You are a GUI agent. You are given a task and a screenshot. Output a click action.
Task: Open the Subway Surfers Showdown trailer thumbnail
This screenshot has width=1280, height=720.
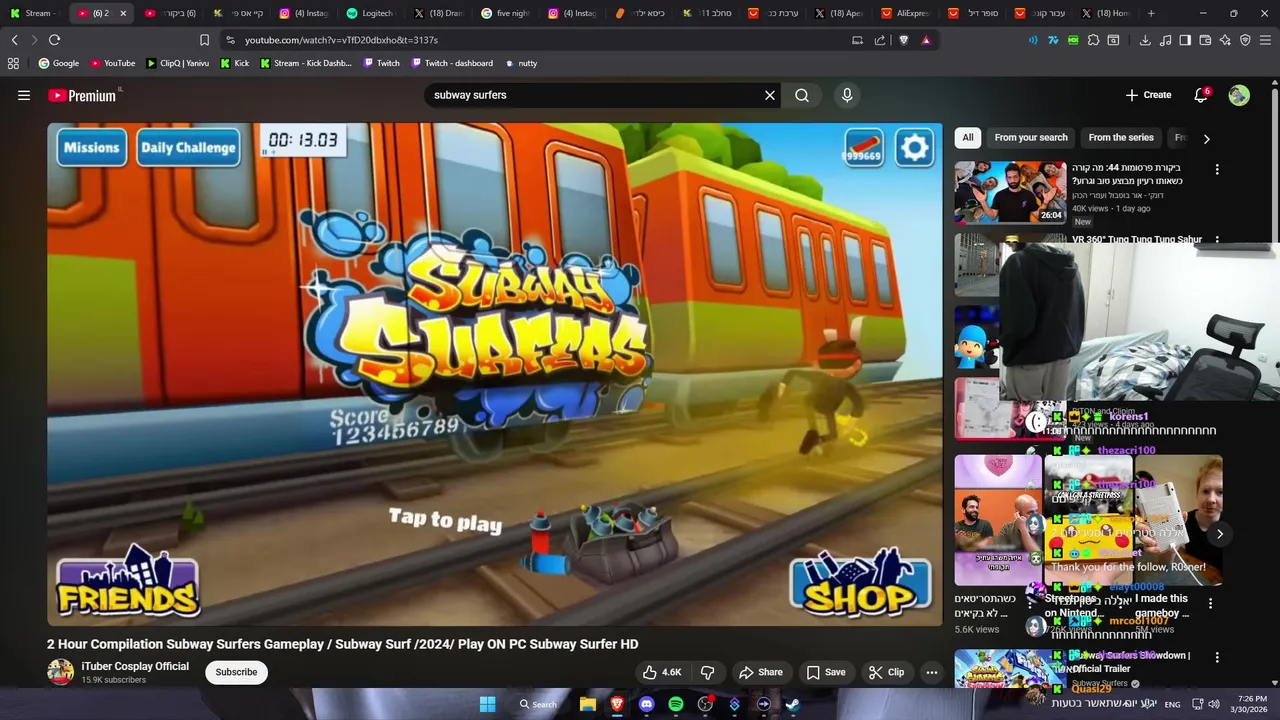(1010, 668)
